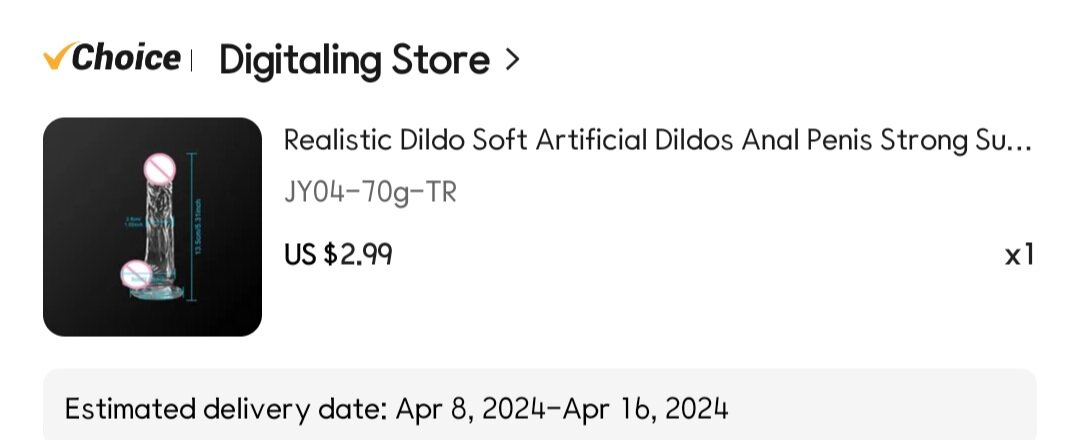This screenshot has width=1080, height=440.
Task: Open the product title starting with Realistic
Action: (x=640, y=140)
